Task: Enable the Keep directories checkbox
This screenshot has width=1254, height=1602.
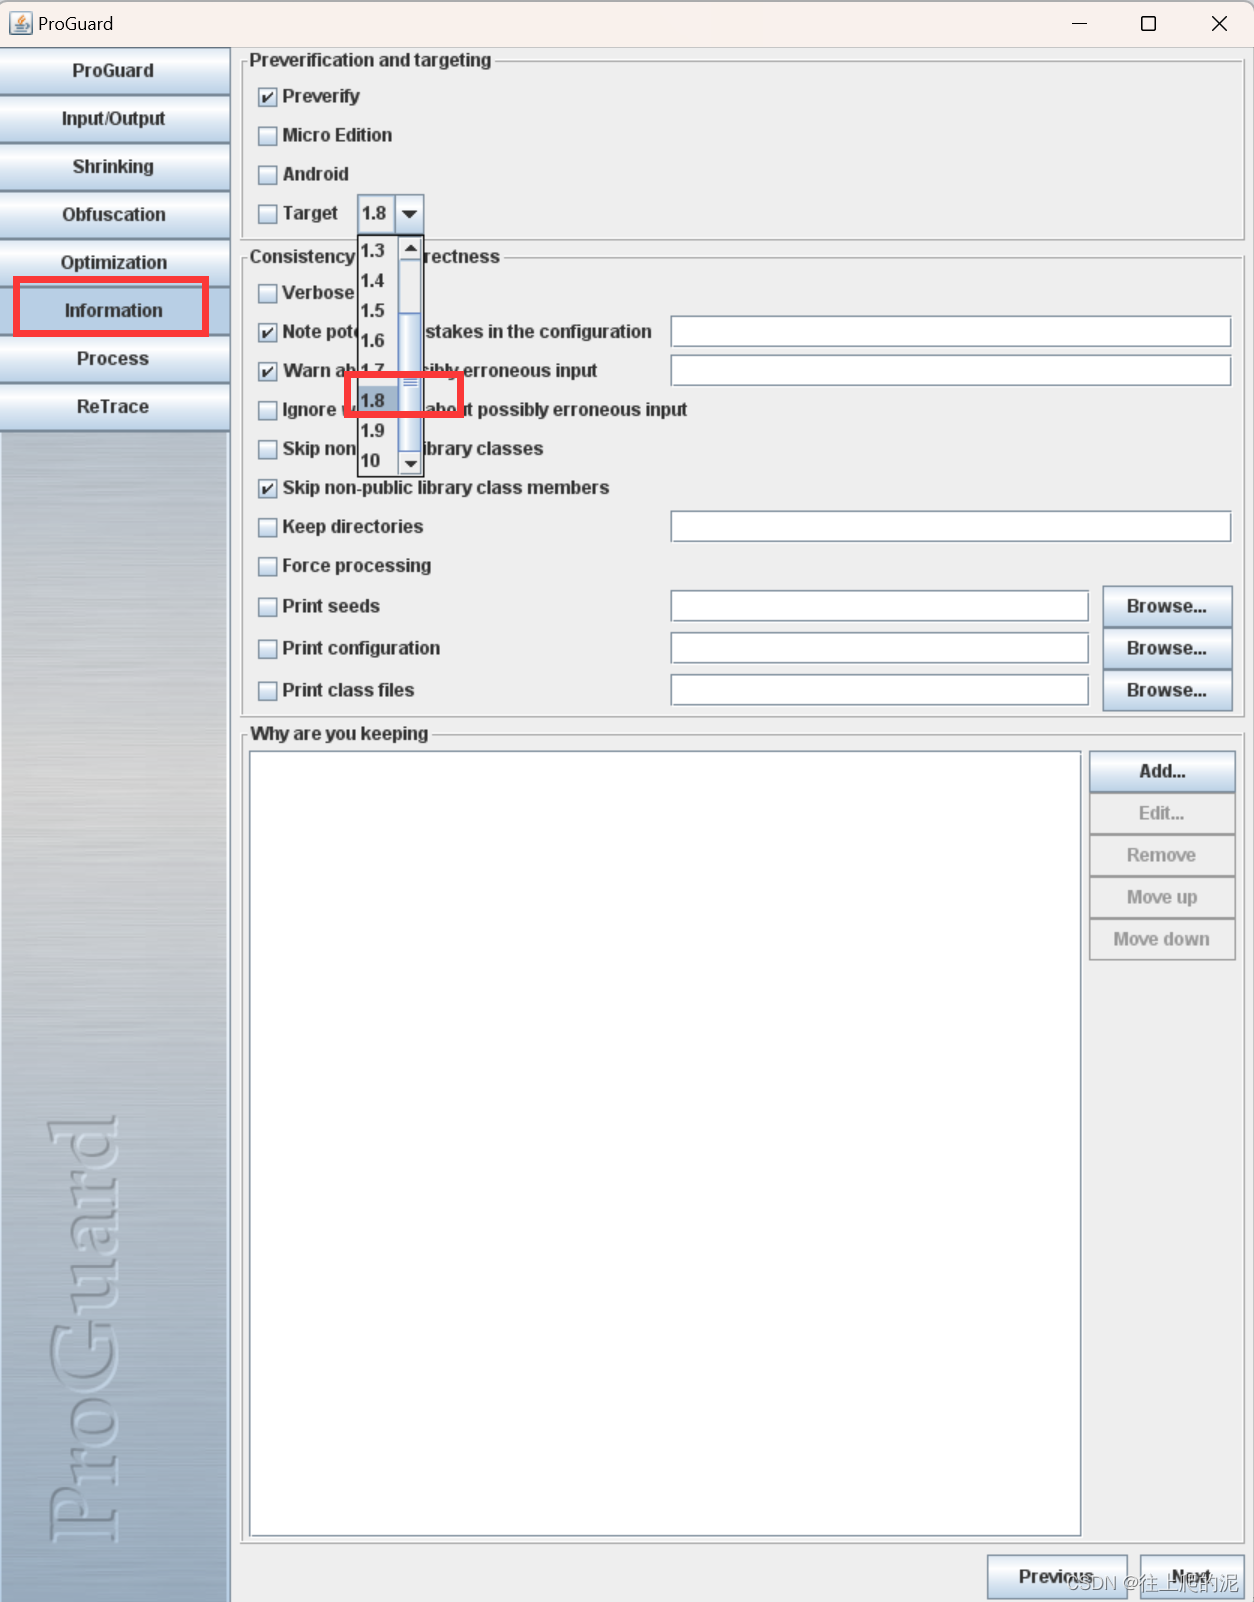Action: tap(267, 527)
